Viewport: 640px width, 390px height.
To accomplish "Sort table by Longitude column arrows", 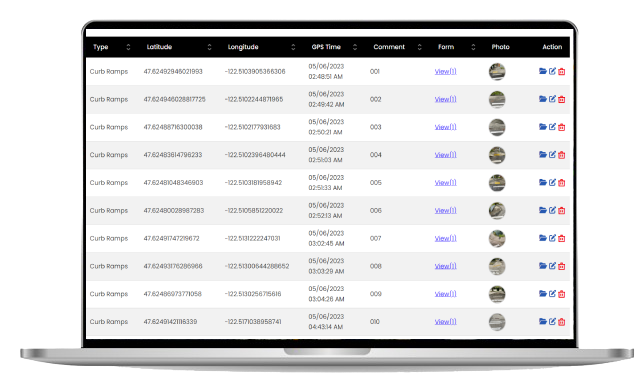I will tap(293, 47).
